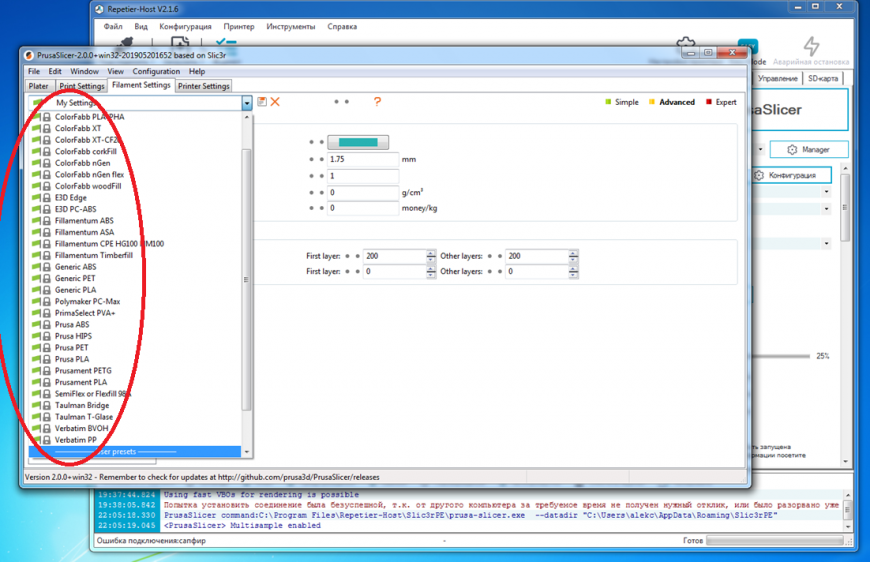Open the Window menu
870x562 pixels.
click(x=84, y=72)
